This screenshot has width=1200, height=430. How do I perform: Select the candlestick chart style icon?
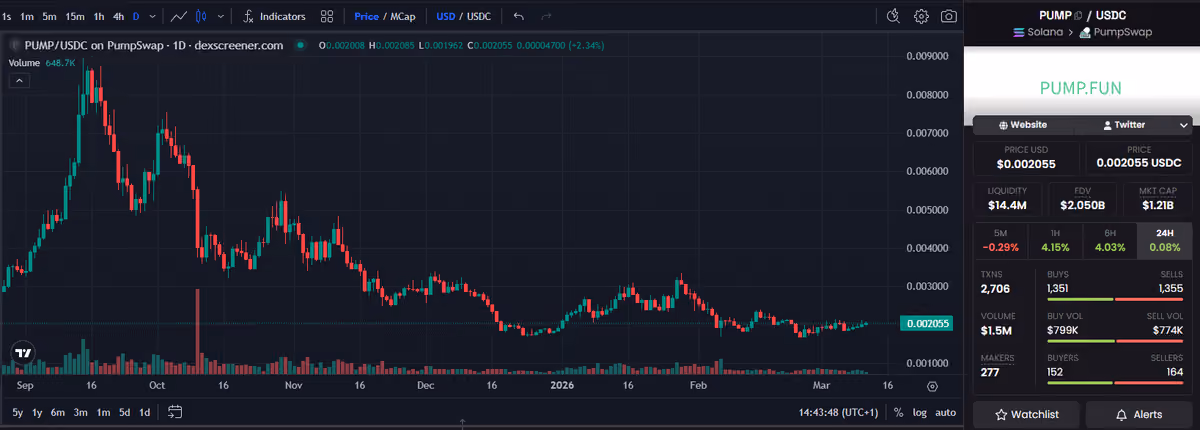pos(202,16)
